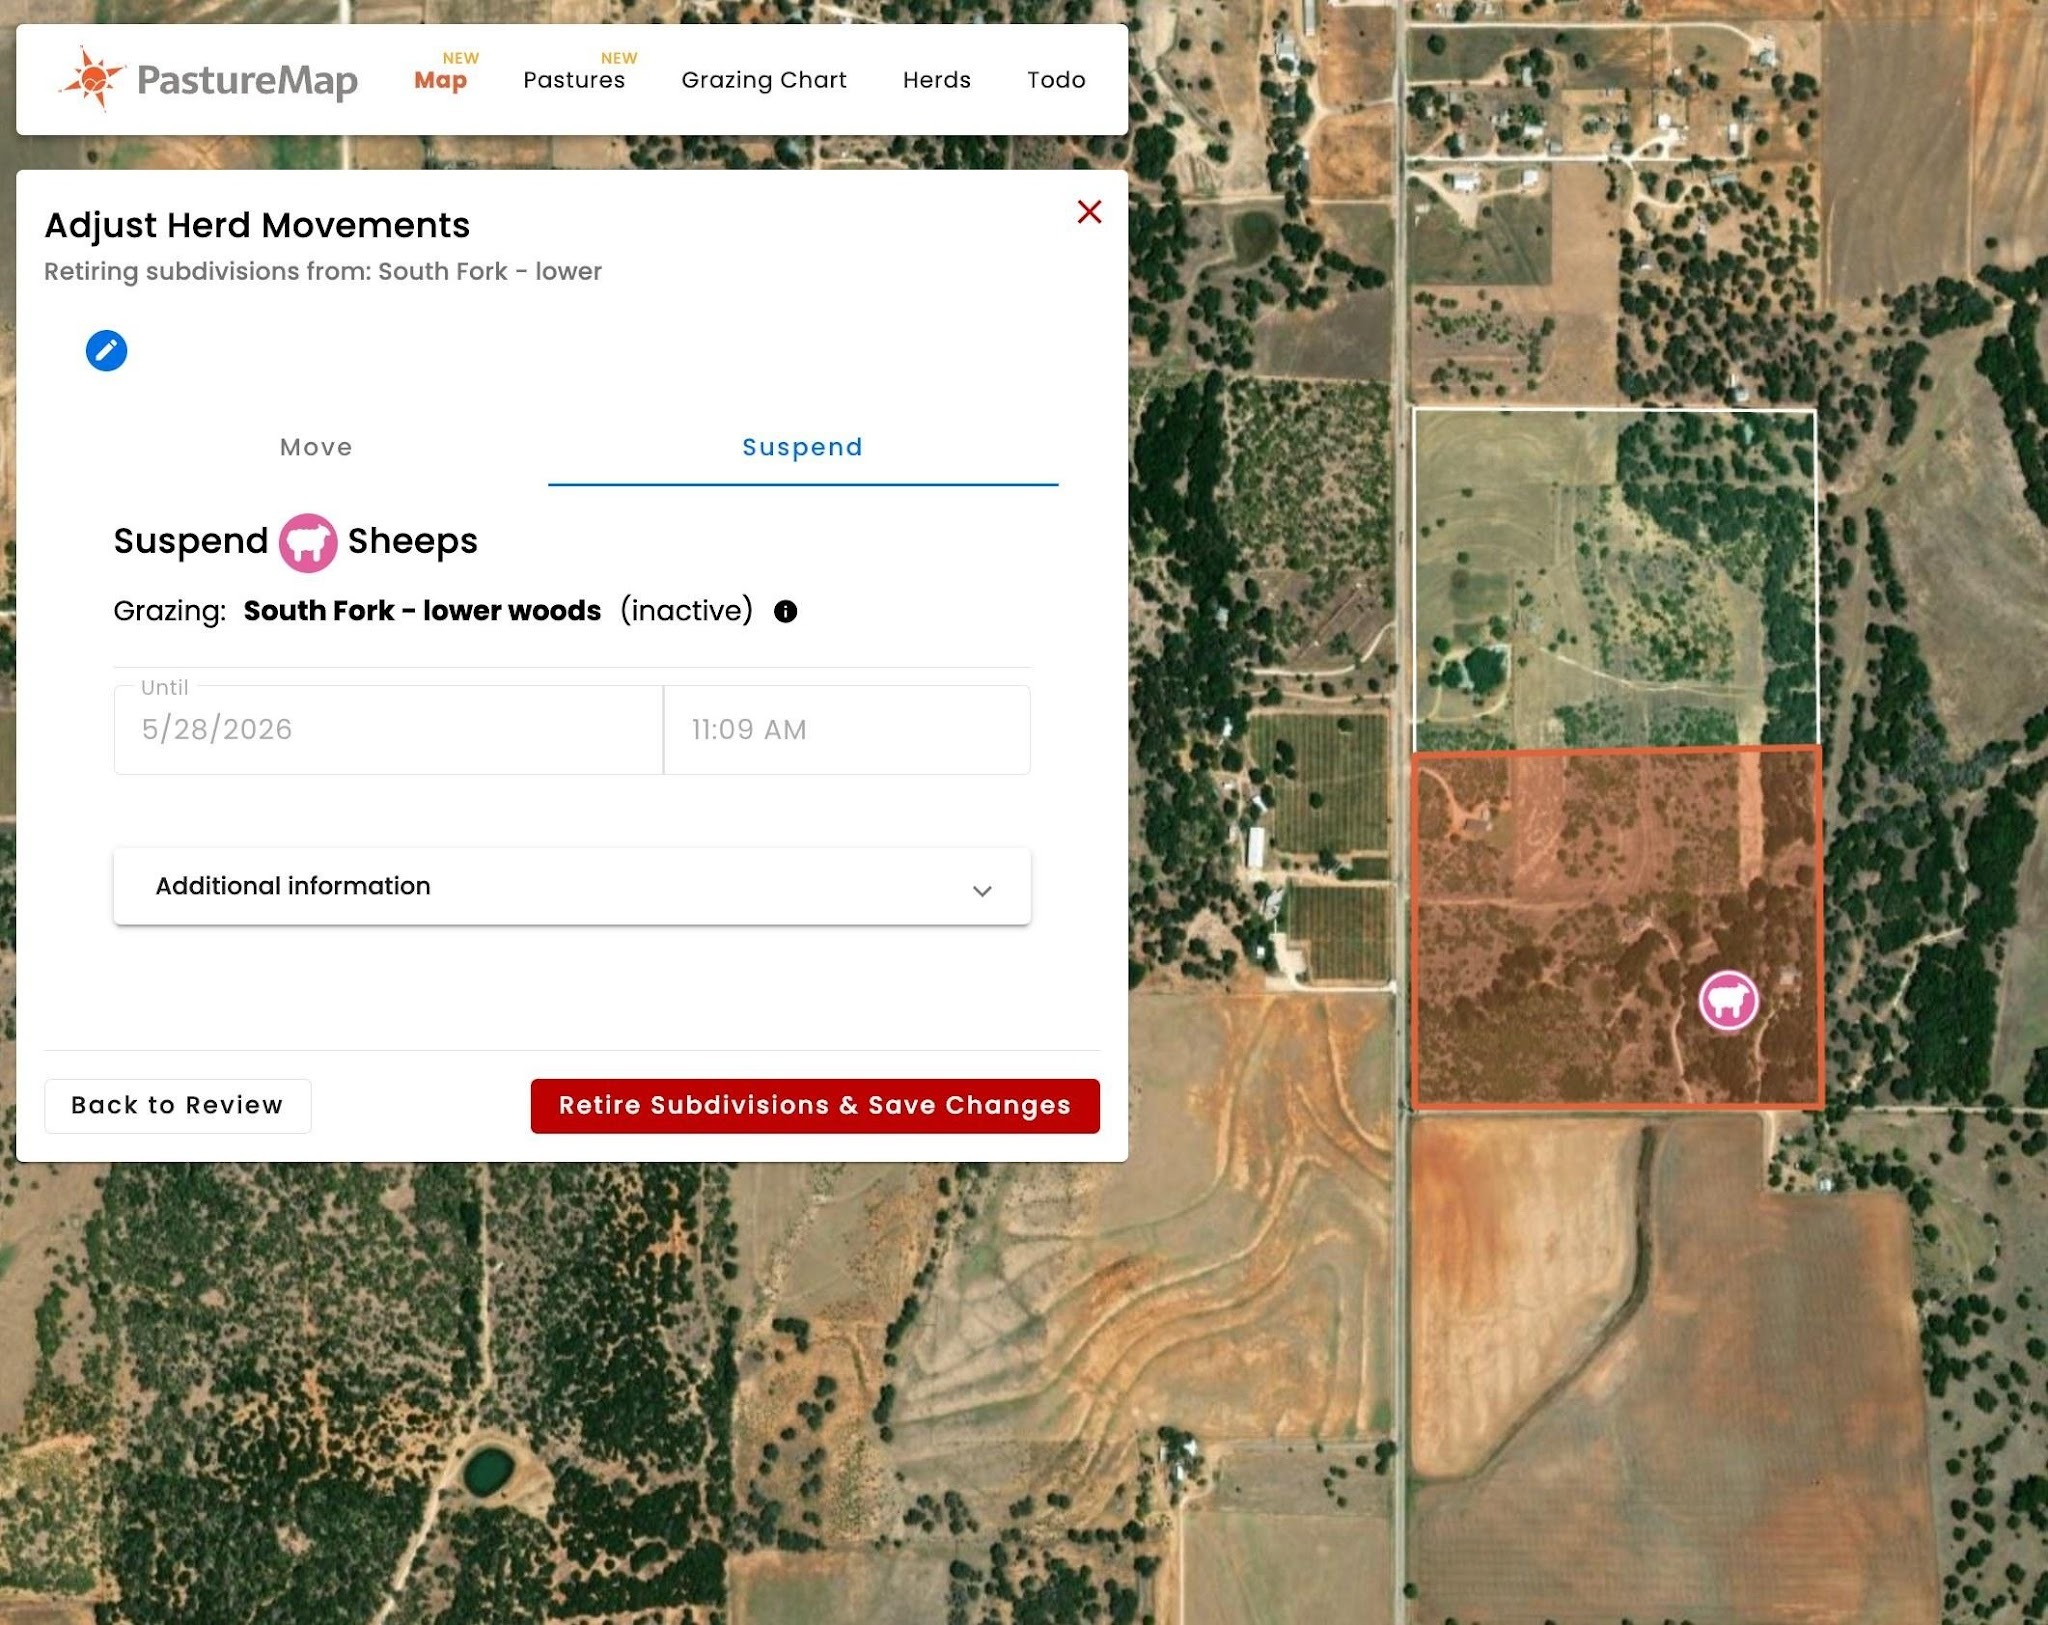
Task: Click South Fork - lower woods text
Action: [422, 611]
